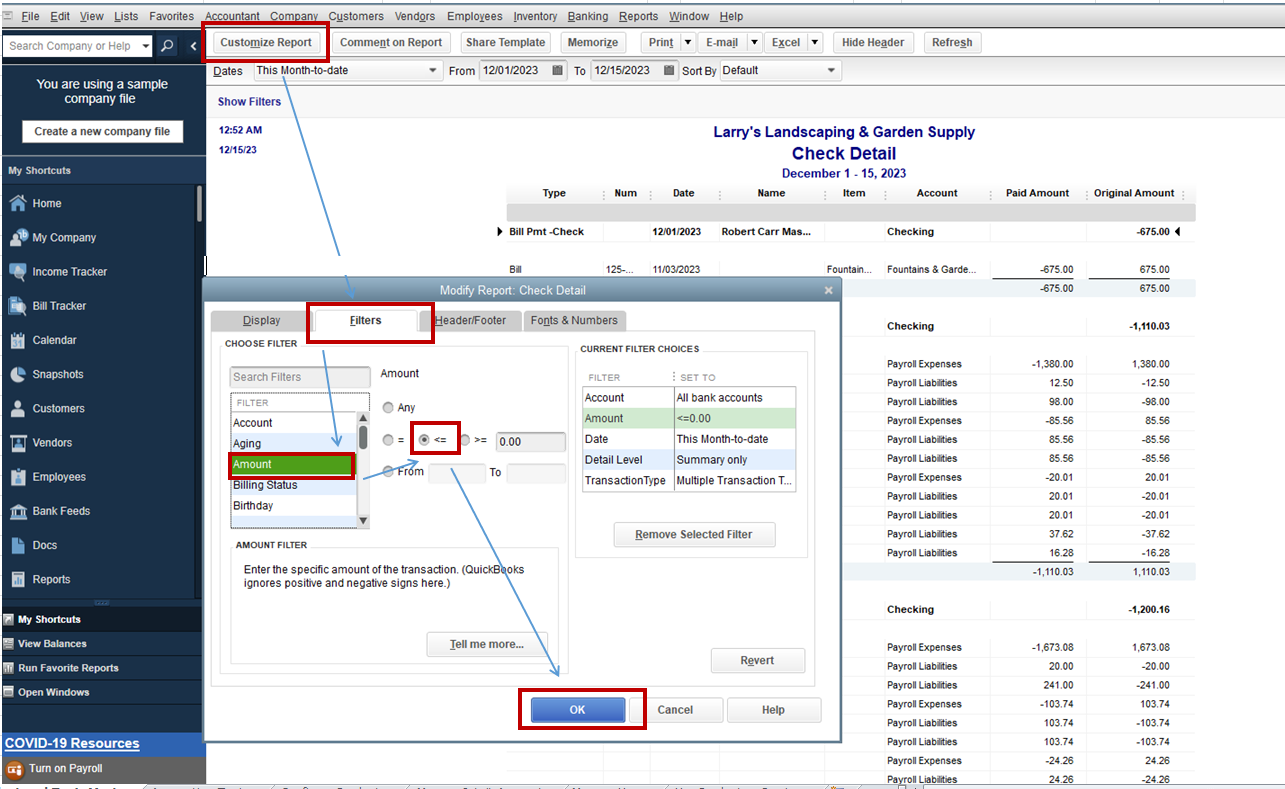Open the Home page from sidebar
This screenshot has height=789, width=1285.
point(49,203)
